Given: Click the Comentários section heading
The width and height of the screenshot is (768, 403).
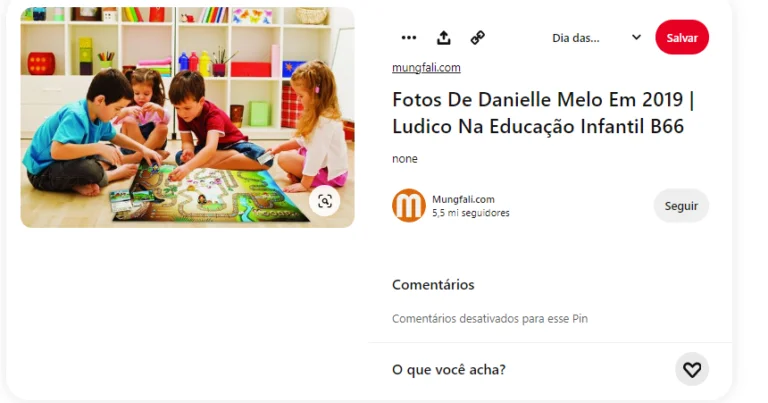Looking at the screenshot, I should [x=433, y=285].
